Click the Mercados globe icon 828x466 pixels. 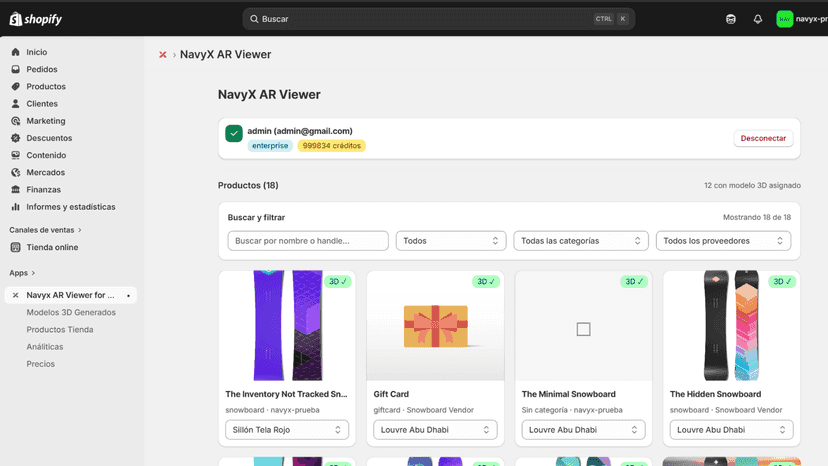pyautogui.click(x=15, y=172)
